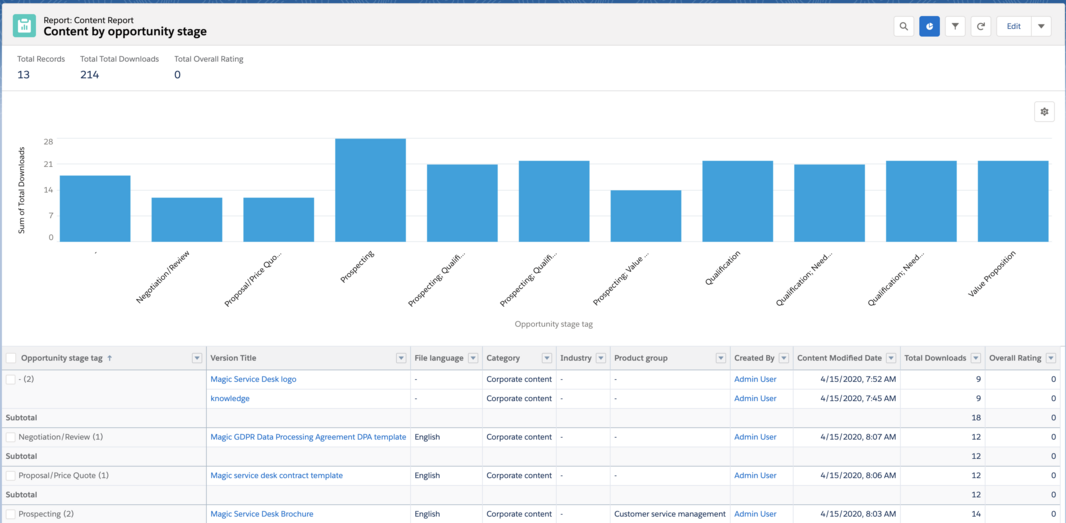
Task: Click the search icon in report header
Action: click(903, 26)
